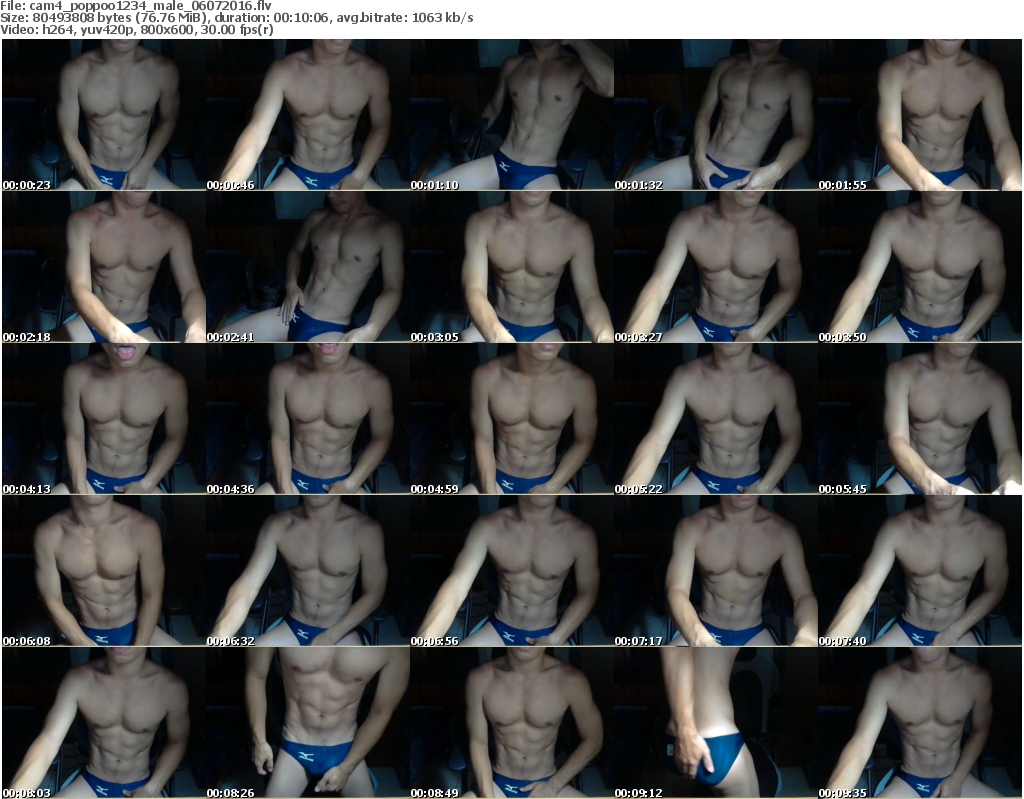Open the preview labeled 00:06:56
1024x799 pixels.
tap(512, 571)
